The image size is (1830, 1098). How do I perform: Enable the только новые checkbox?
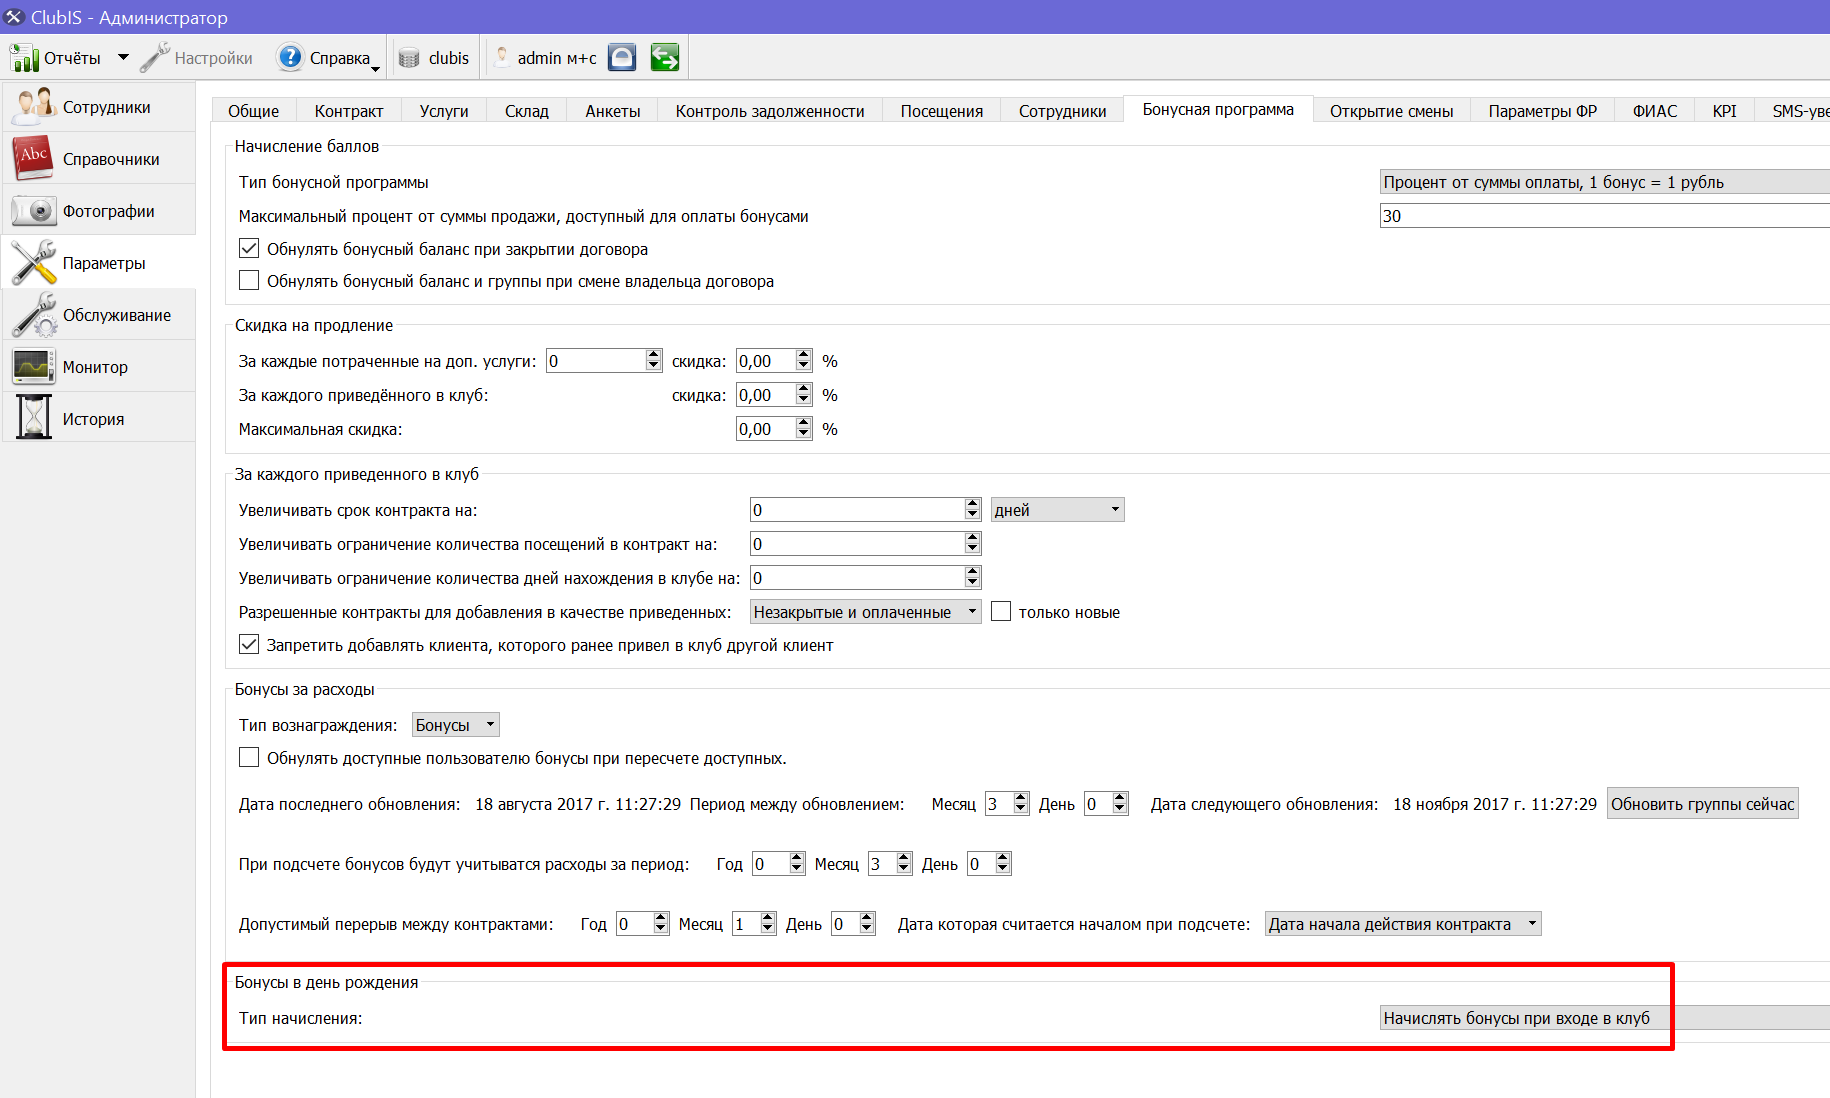tap(1001, 611)
